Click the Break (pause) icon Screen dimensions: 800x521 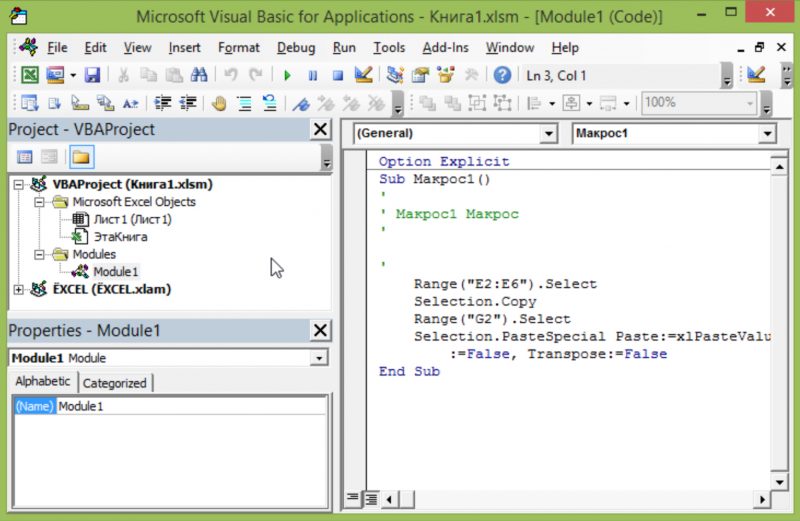tap(313, 76)
